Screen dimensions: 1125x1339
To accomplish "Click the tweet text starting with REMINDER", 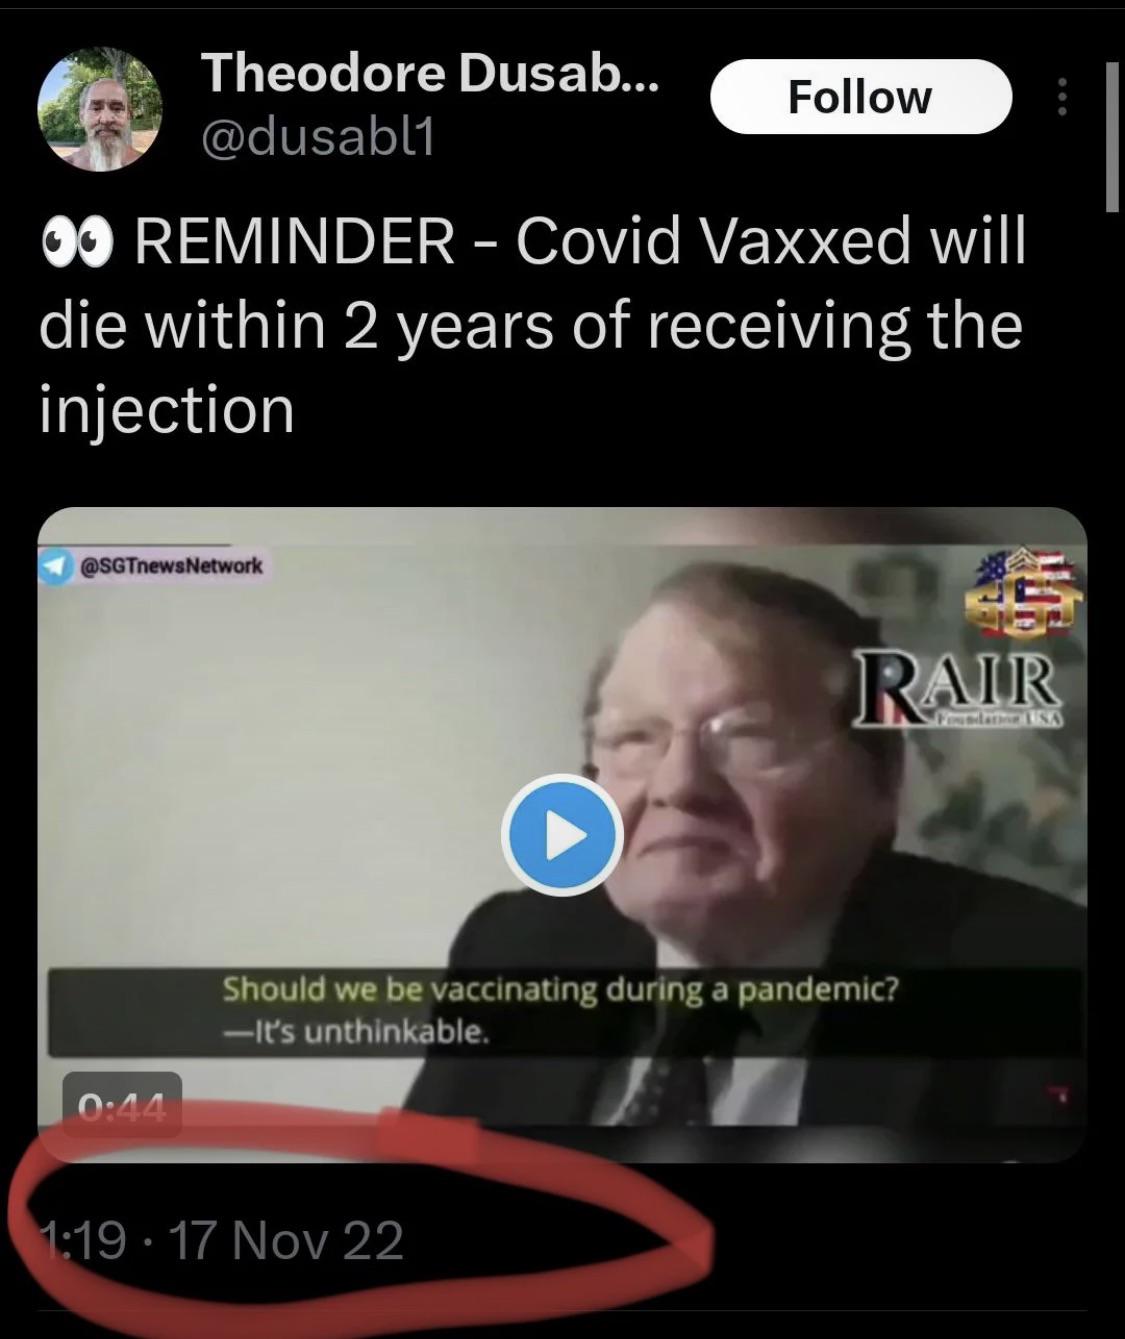I will point(533,326).
